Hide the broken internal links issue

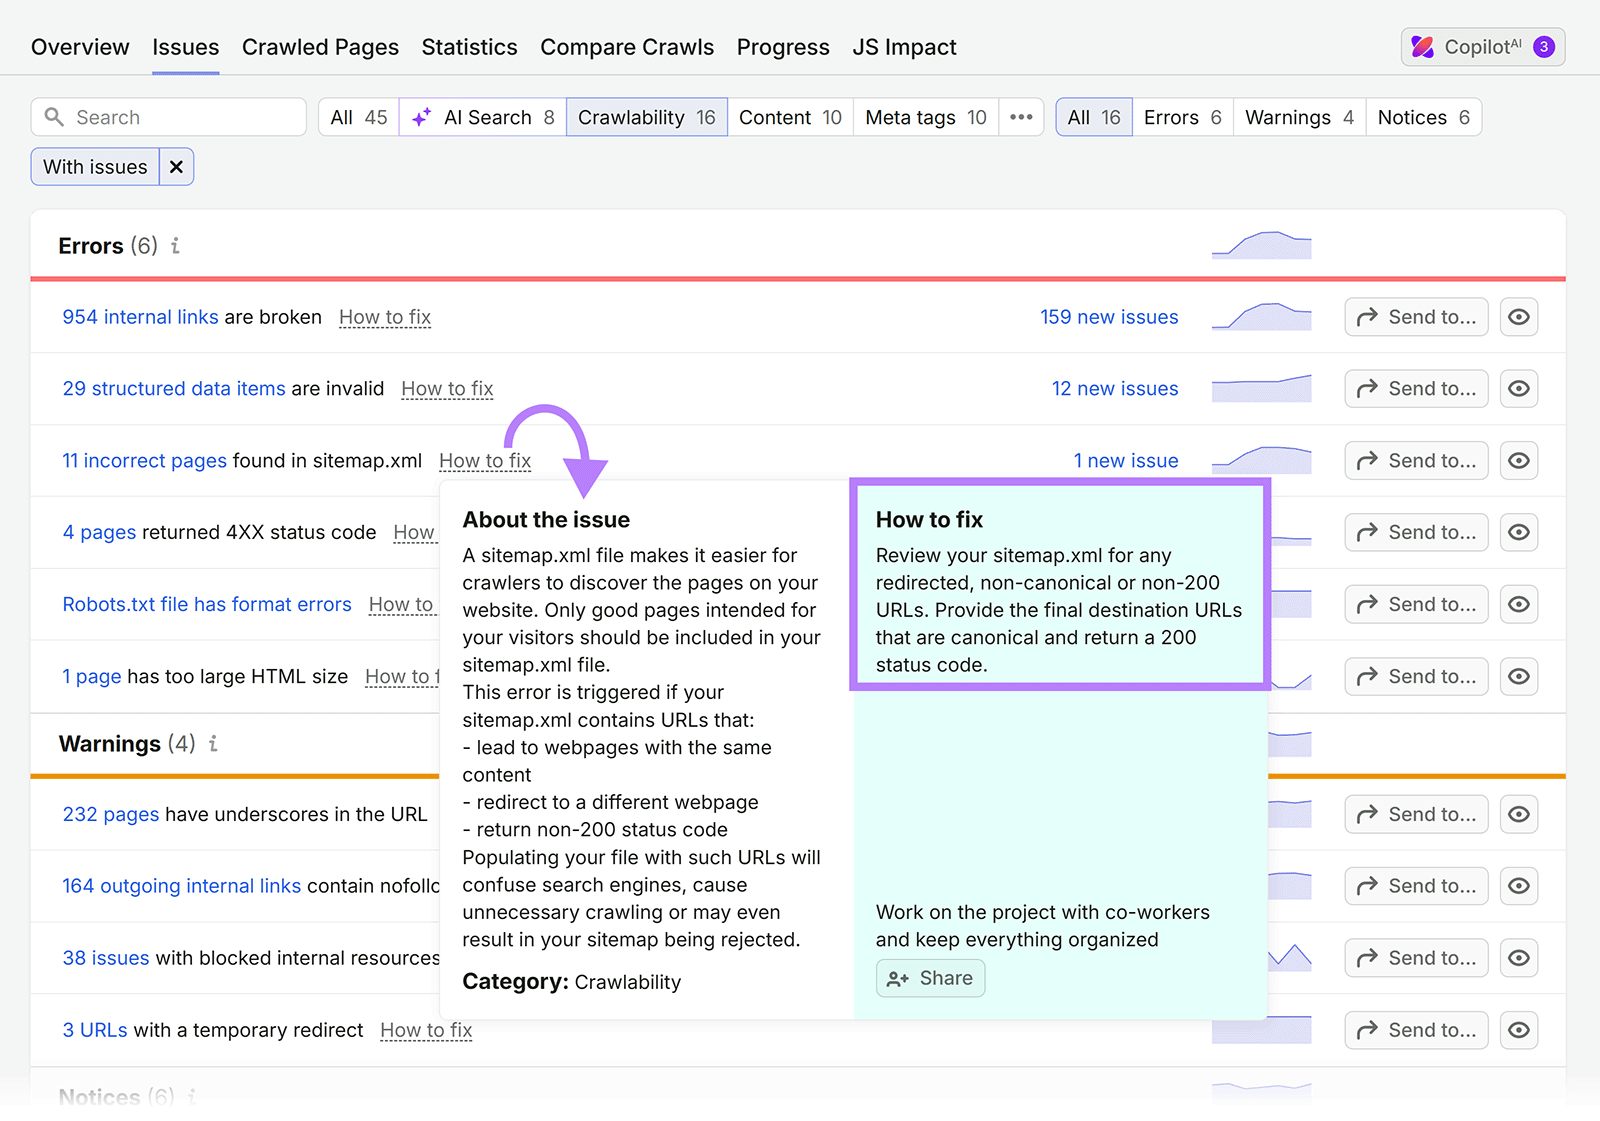[1518, 317]
